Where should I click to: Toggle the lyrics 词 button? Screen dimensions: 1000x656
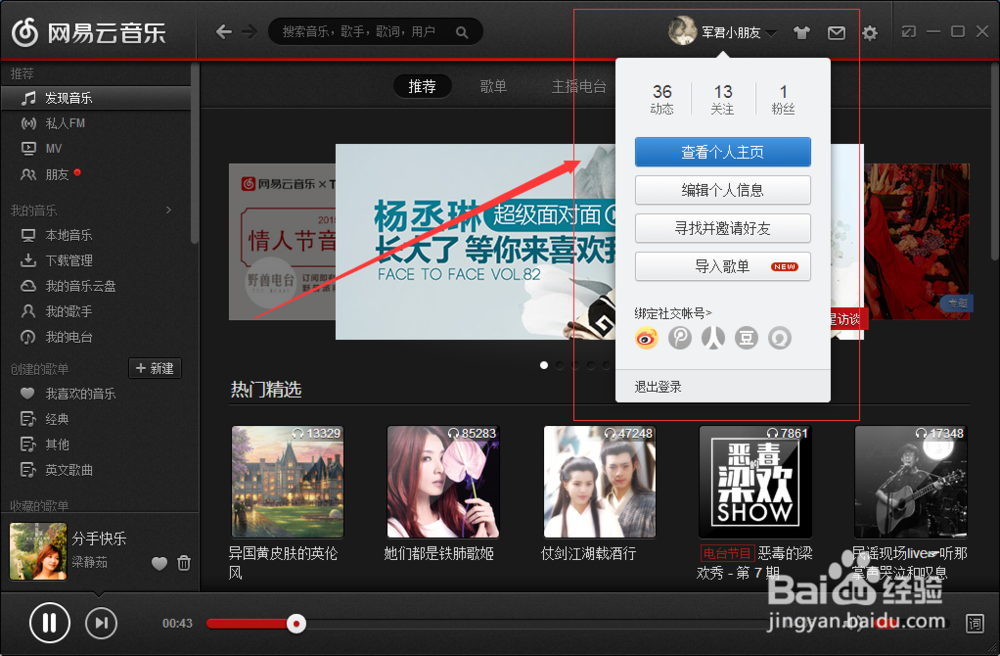[x=974, y=623]
